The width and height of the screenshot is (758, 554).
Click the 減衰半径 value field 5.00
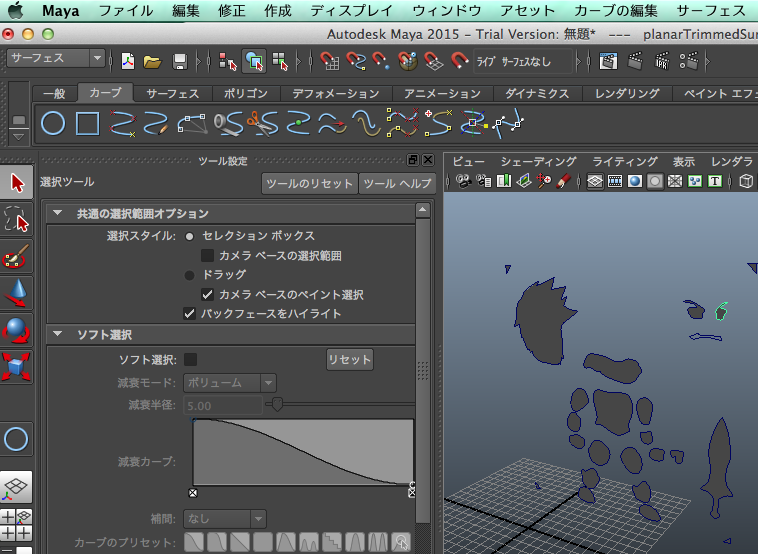tap(223, 406)
